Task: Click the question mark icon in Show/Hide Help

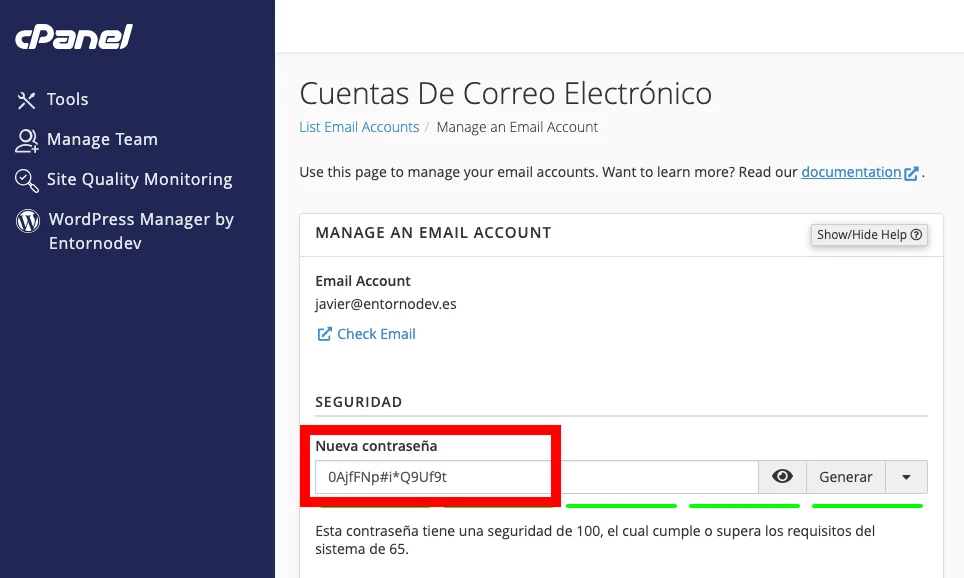Action: coord(915,235)
